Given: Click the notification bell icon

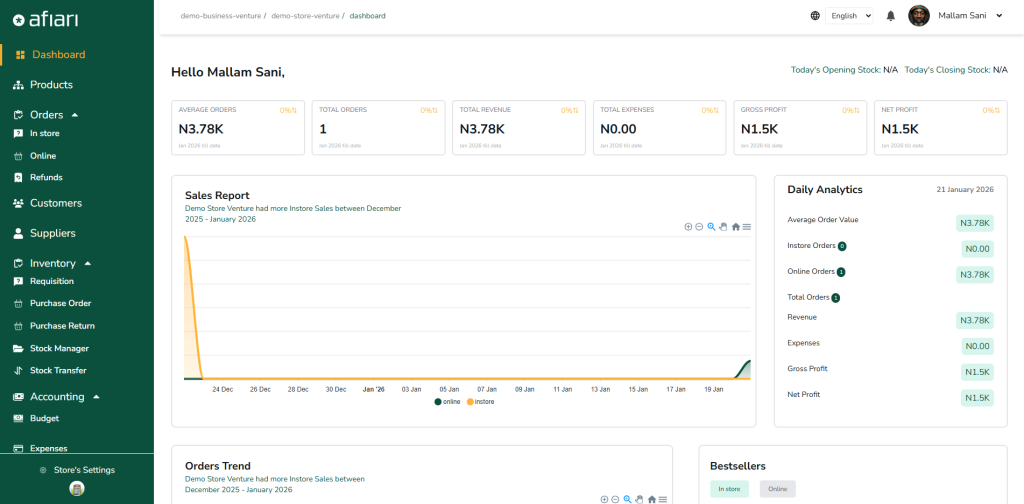Looking at the screenshot, I should (x=890, y=16).
